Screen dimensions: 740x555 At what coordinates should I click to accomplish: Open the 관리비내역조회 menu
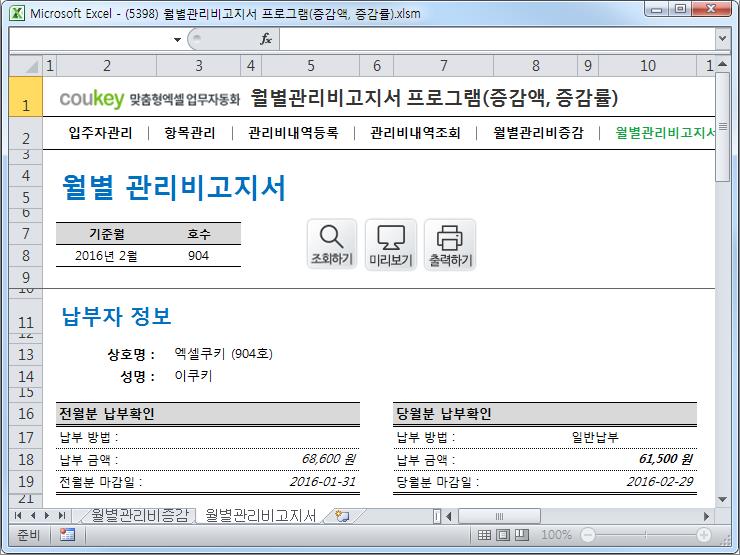pos(415,133)
